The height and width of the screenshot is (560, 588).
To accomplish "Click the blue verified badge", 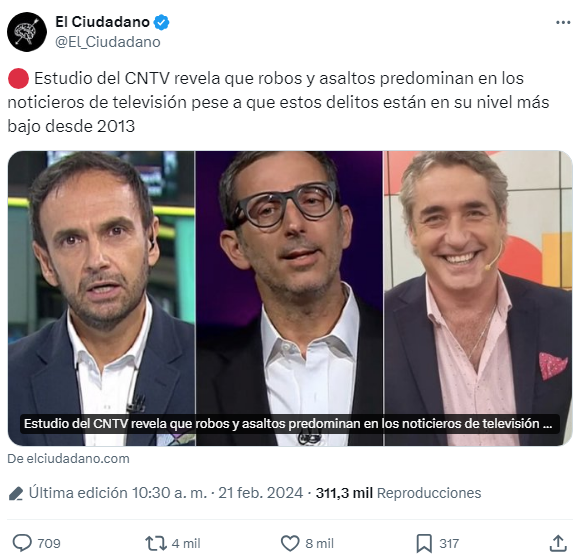I will click(x=162, y=23).
